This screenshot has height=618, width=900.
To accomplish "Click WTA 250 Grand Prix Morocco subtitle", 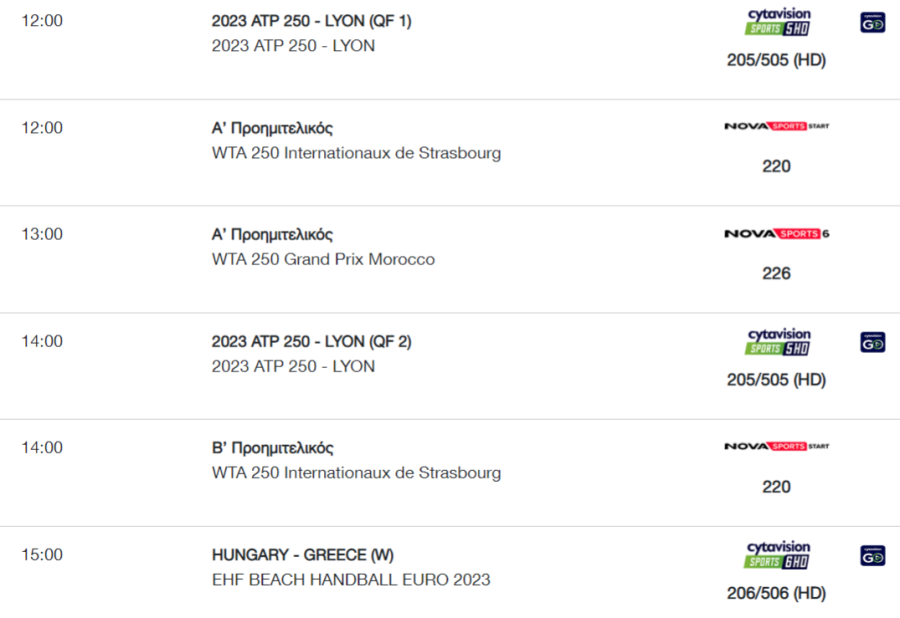I will pyautogui.click(x=323, y=259).
